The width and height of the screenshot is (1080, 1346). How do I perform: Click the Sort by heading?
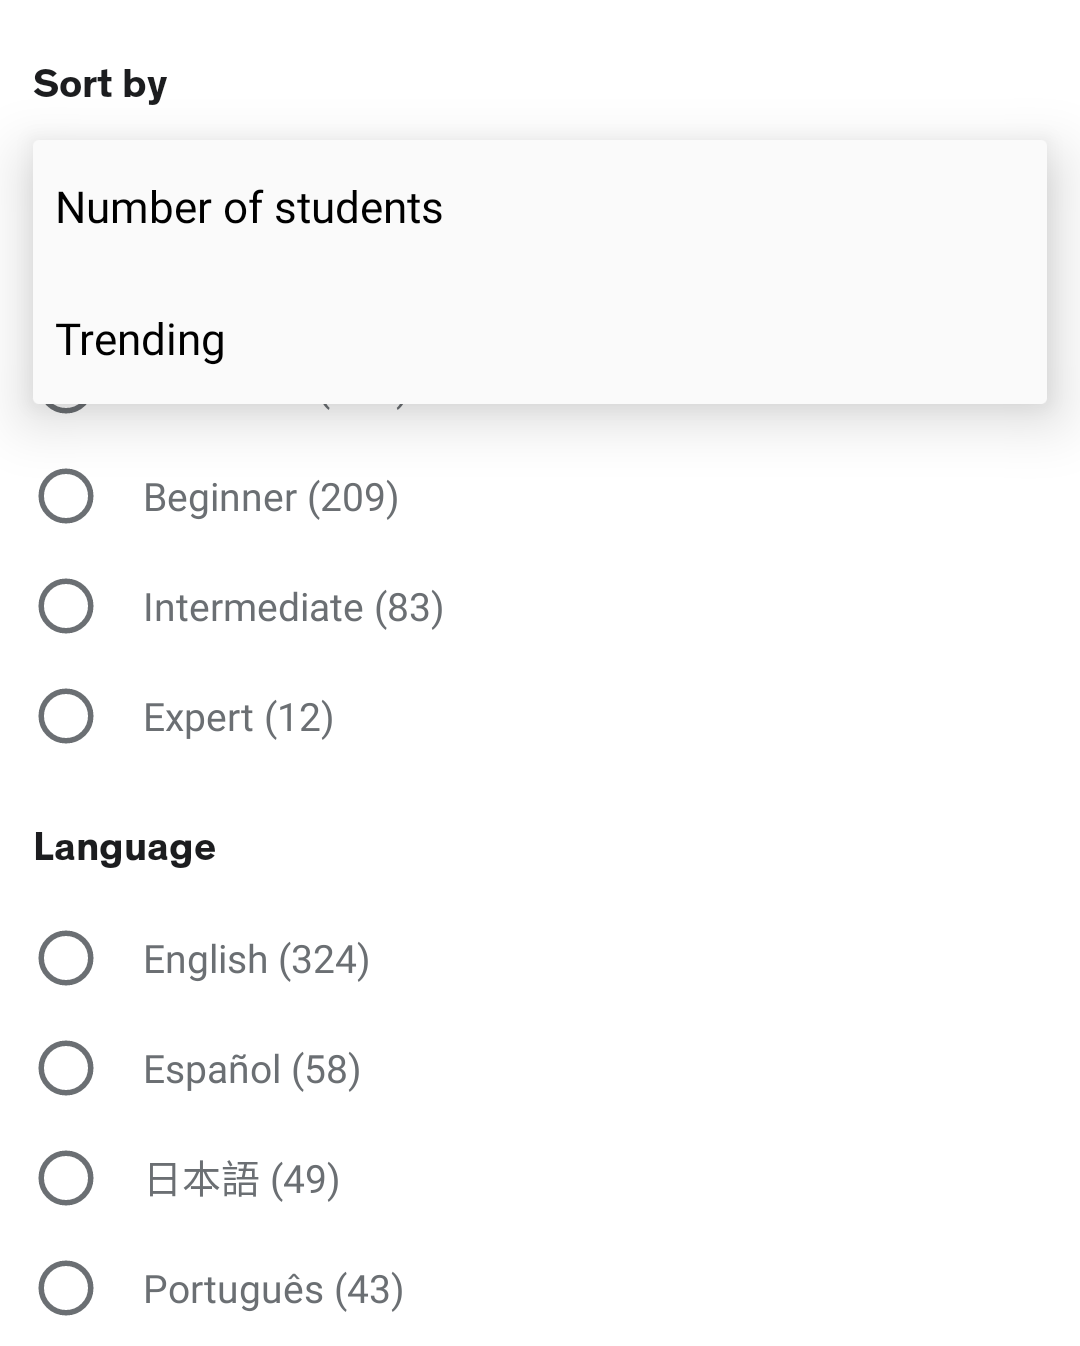pyautogui.click(x=100, y=84)
